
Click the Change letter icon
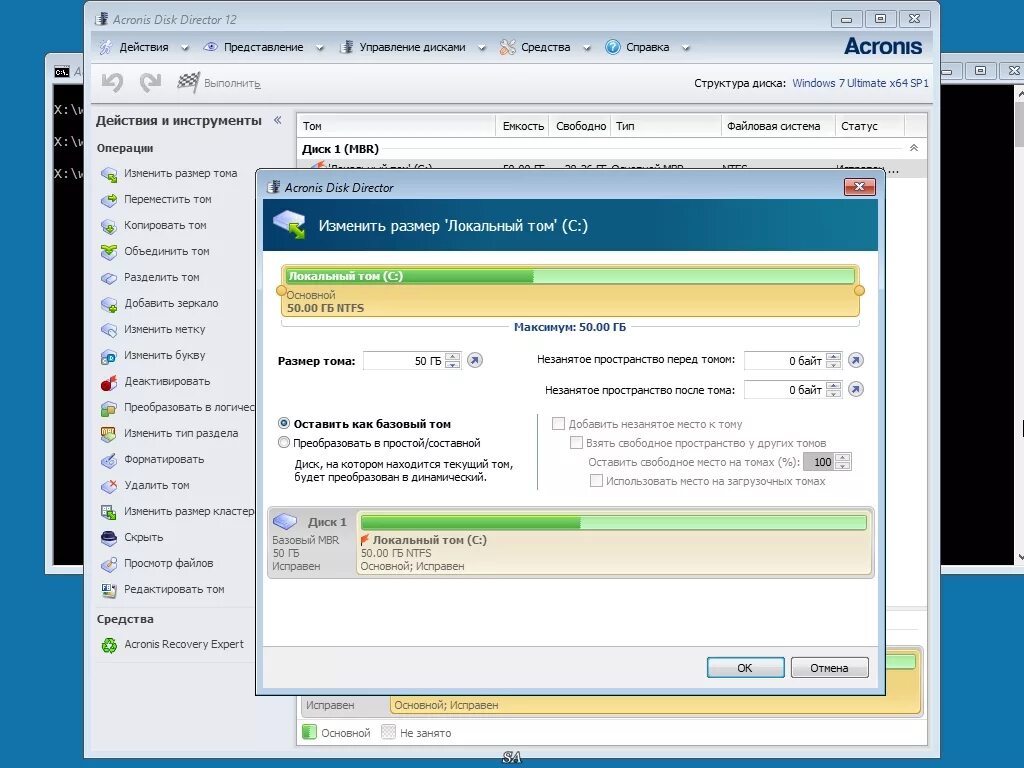[108, 356]
